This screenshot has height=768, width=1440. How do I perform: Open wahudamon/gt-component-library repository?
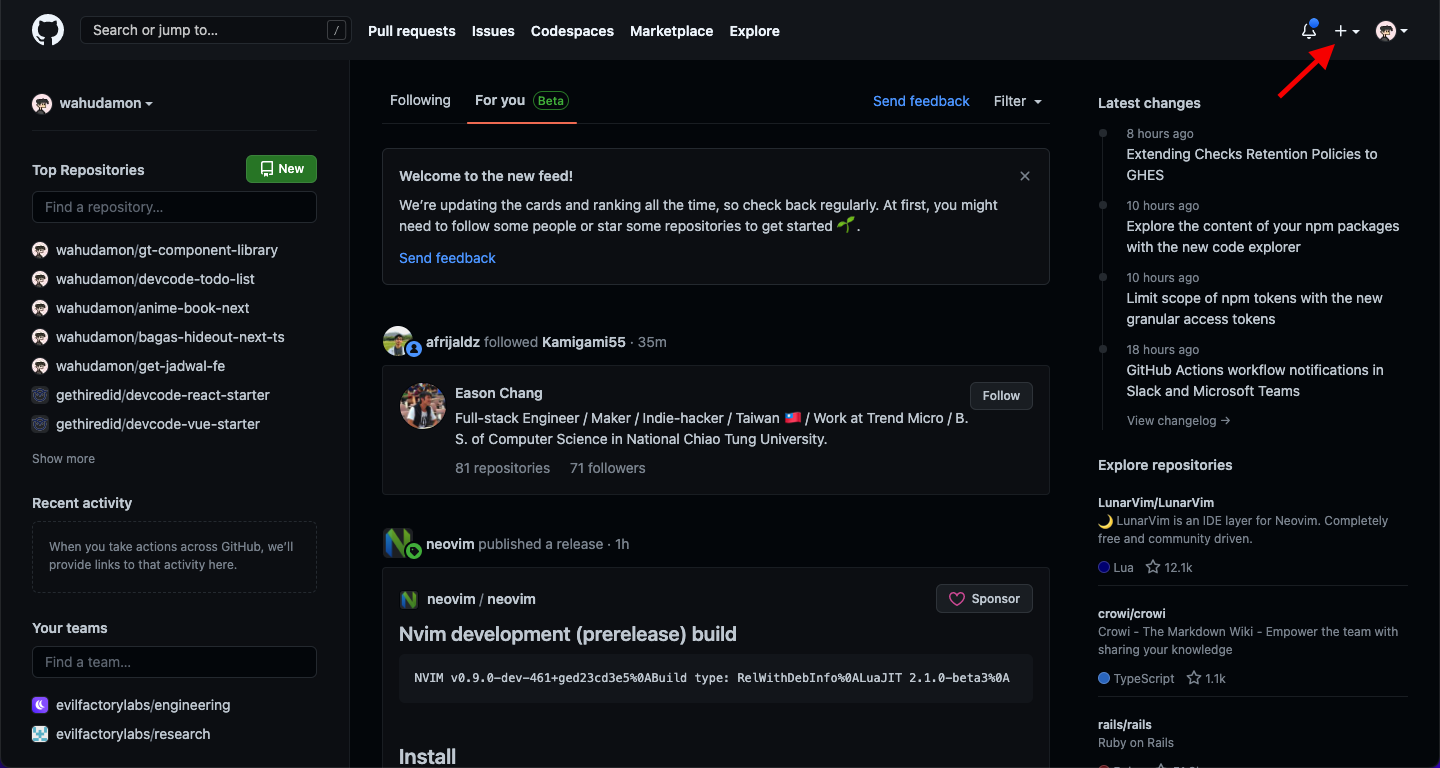point(167,250)
